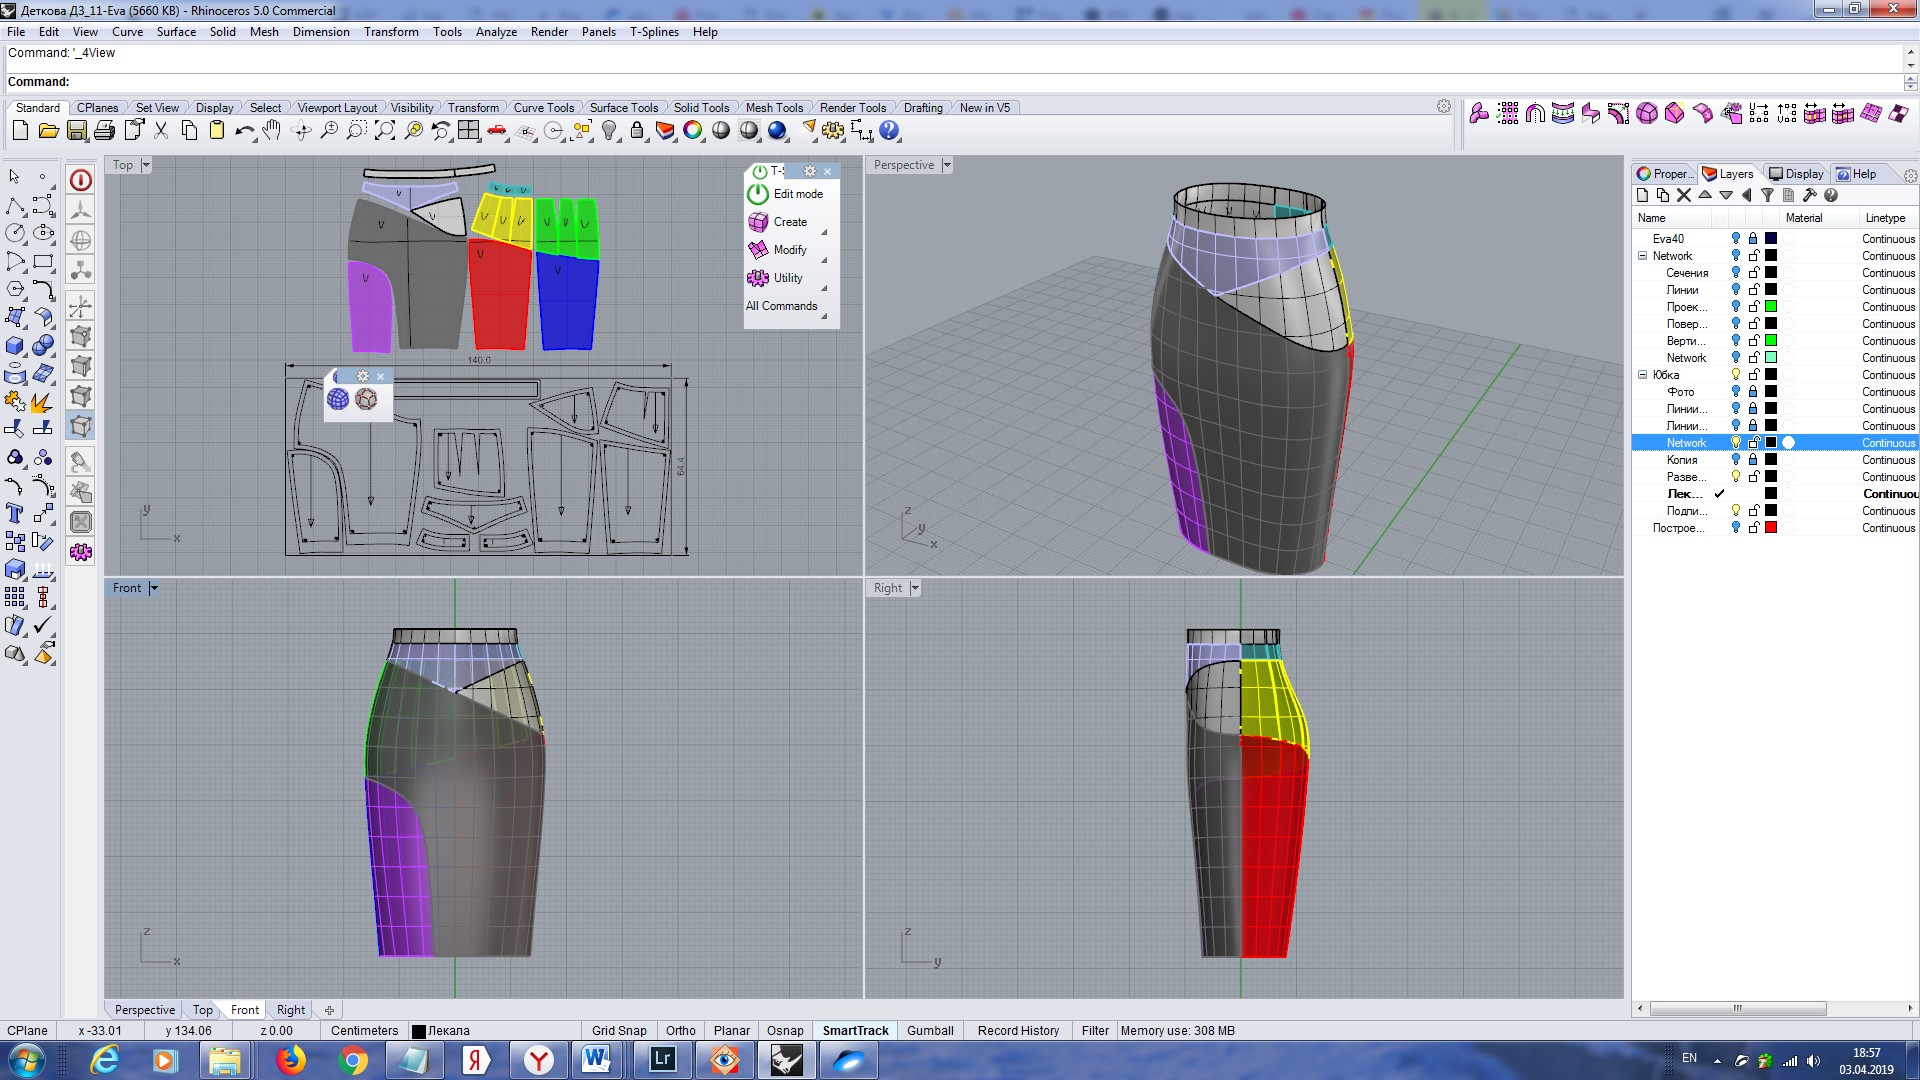Click the blue Render sphere icon

tap(777, 131)
